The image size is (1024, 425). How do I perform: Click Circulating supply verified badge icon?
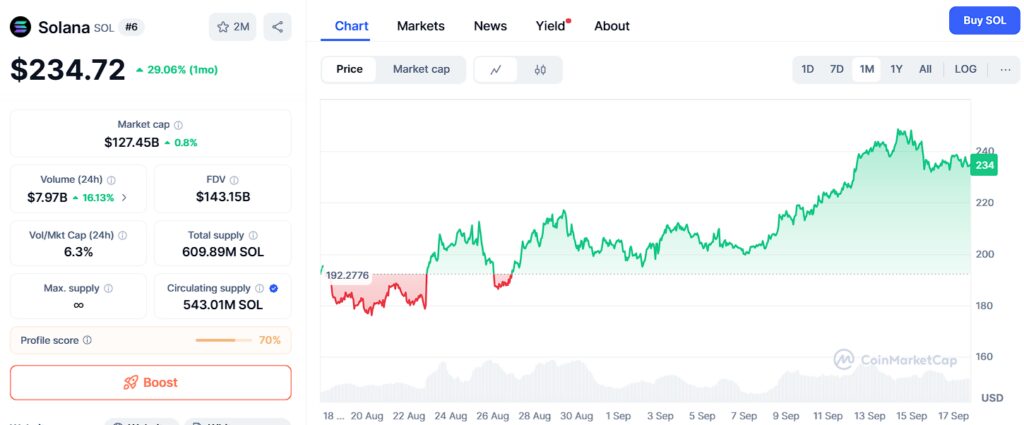coord(274,288)
